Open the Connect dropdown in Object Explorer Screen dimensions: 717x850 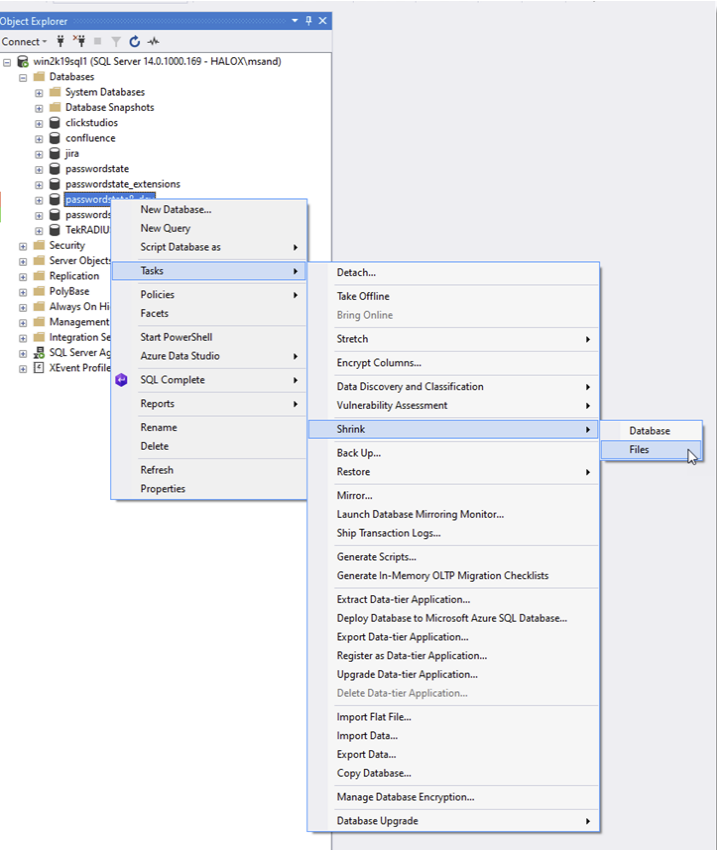click(24, 42)
